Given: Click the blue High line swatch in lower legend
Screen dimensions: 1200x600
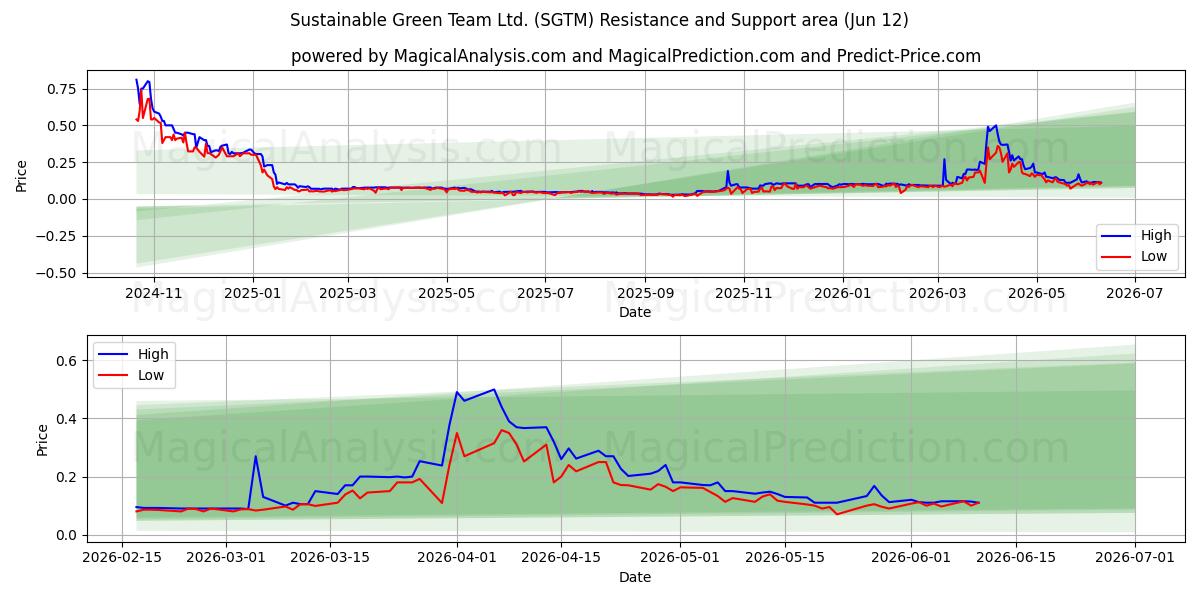Looking at the screenshot, I should pyautogui.click(x=114, y=354).
